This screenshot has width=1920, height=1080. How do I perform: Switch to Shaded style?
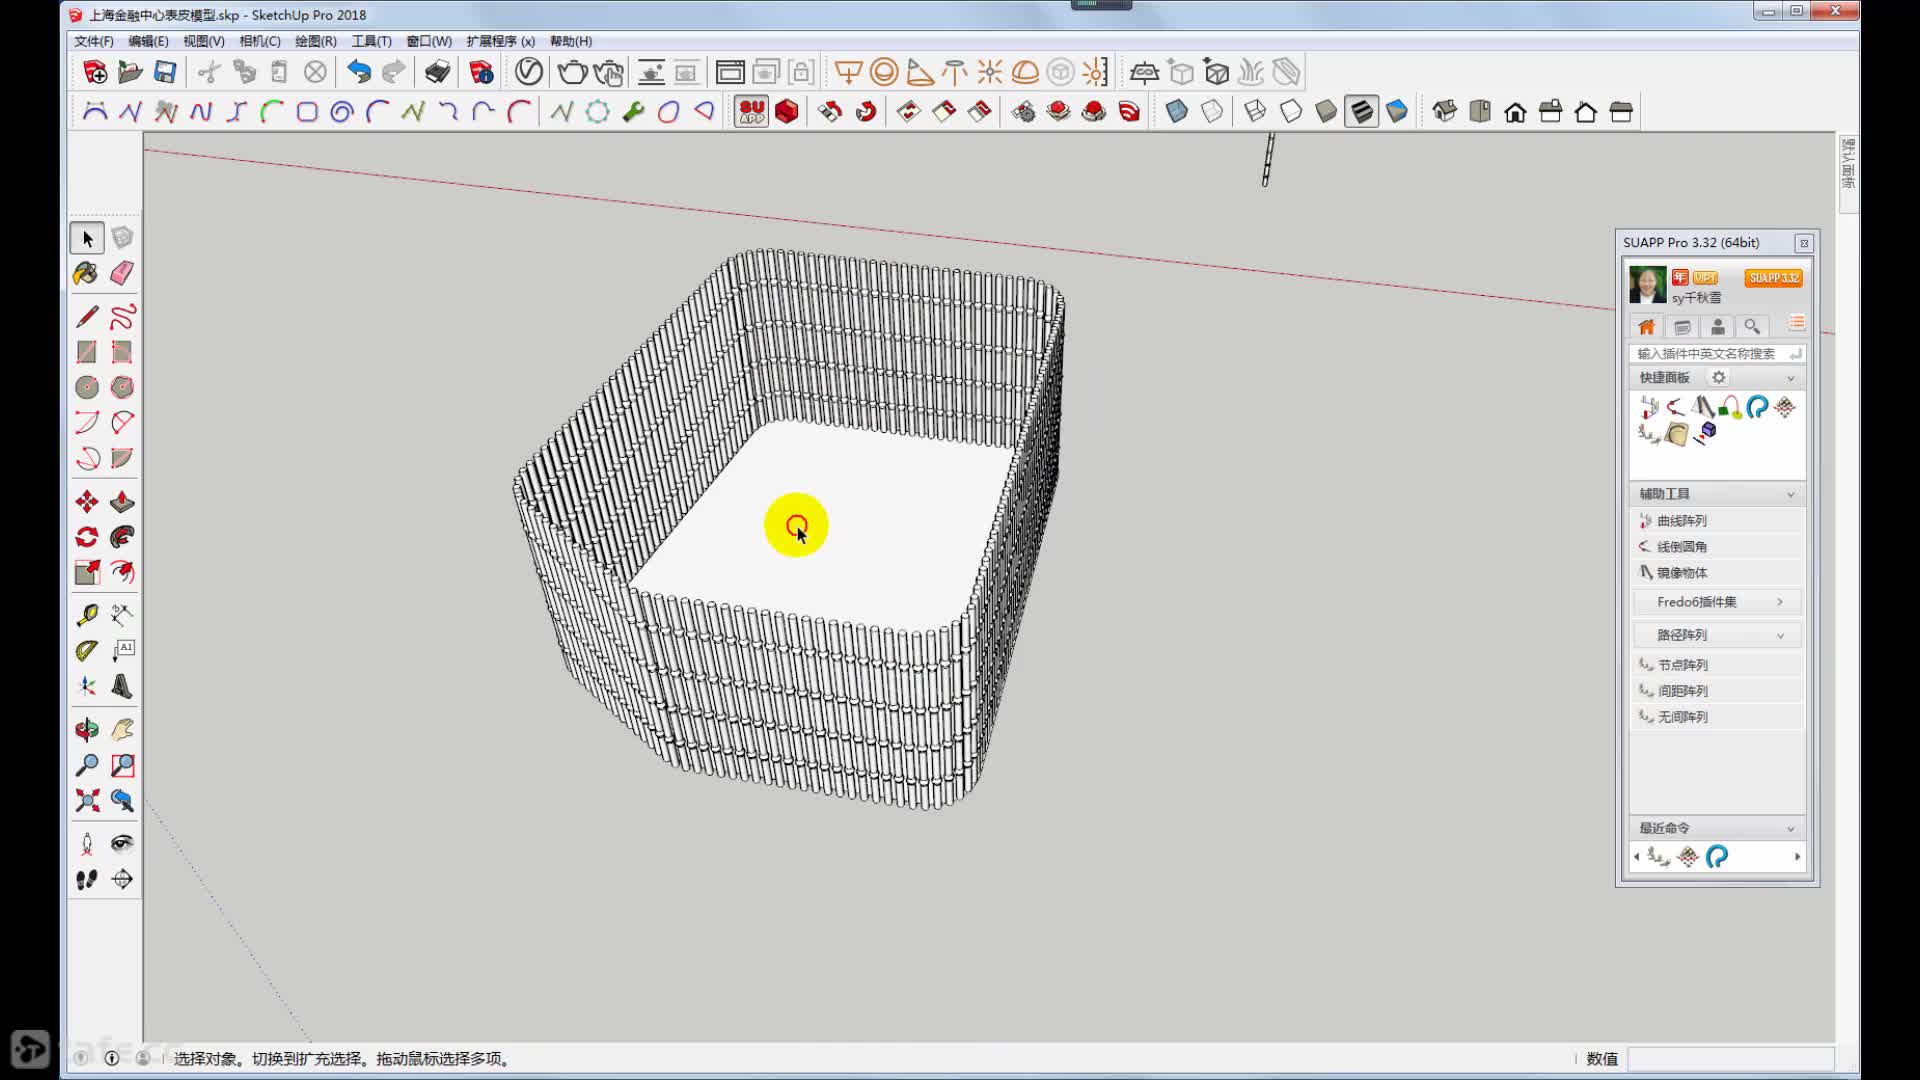click(1326, 111)
